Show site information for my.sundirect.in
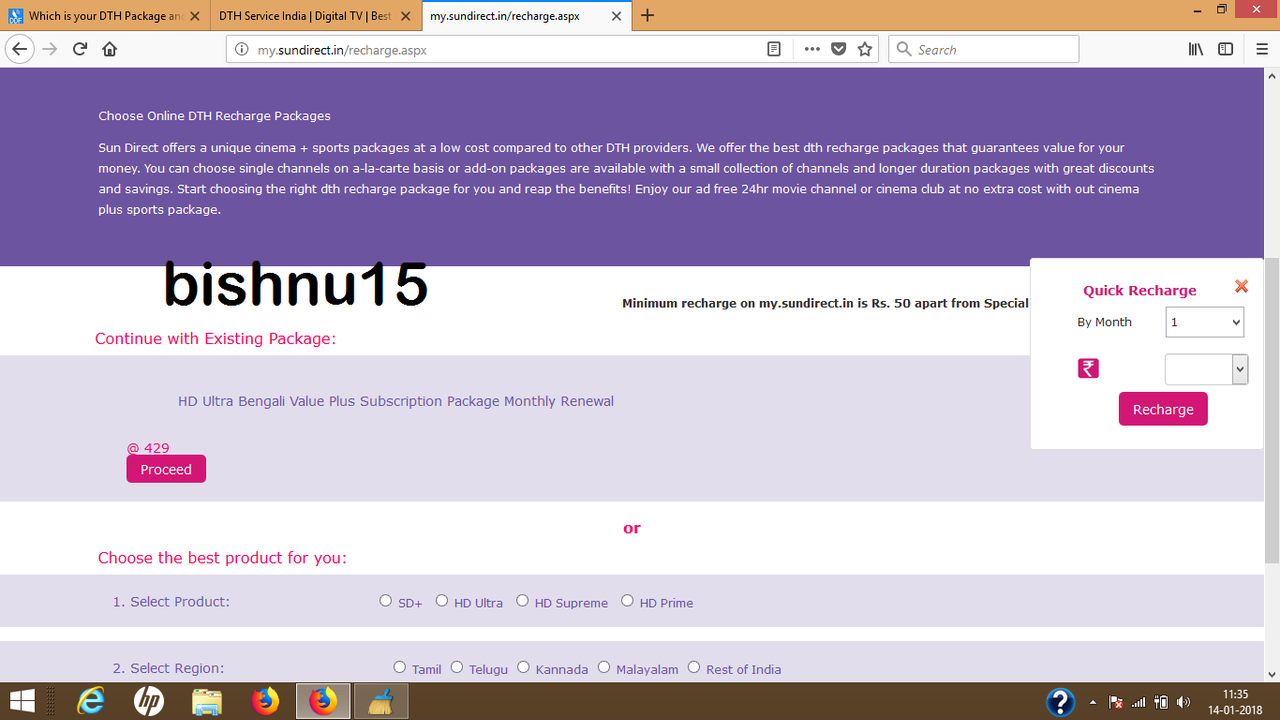The height and width of the screenshot is (720, 1280). [x=241, y=49]
